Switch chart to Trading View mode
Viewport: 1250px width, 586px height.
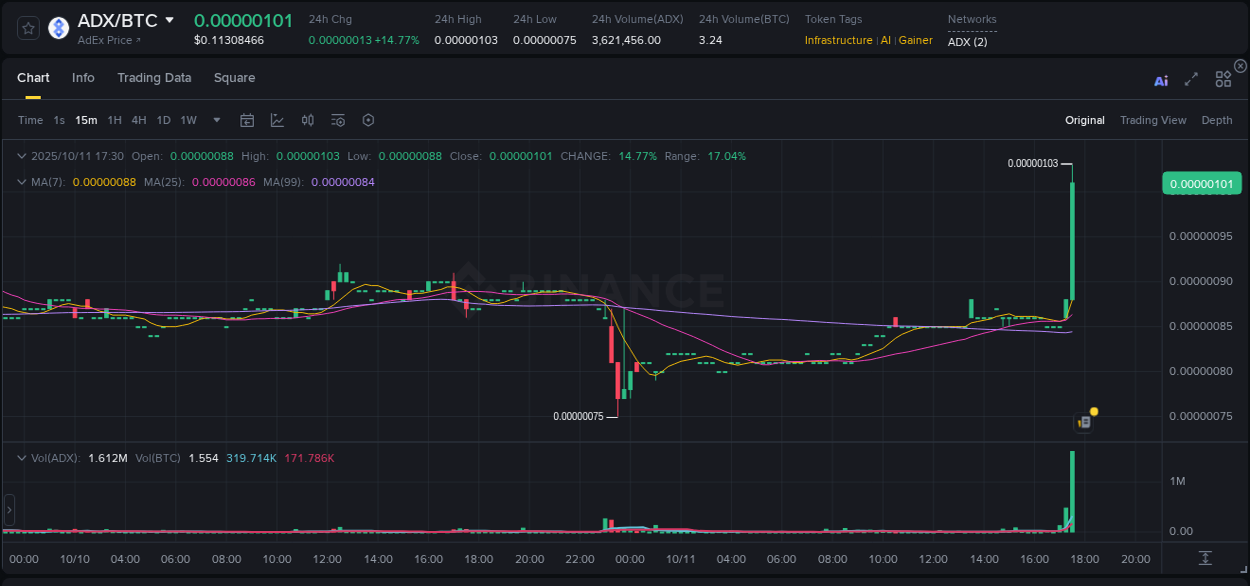(x=1152, y=120)
